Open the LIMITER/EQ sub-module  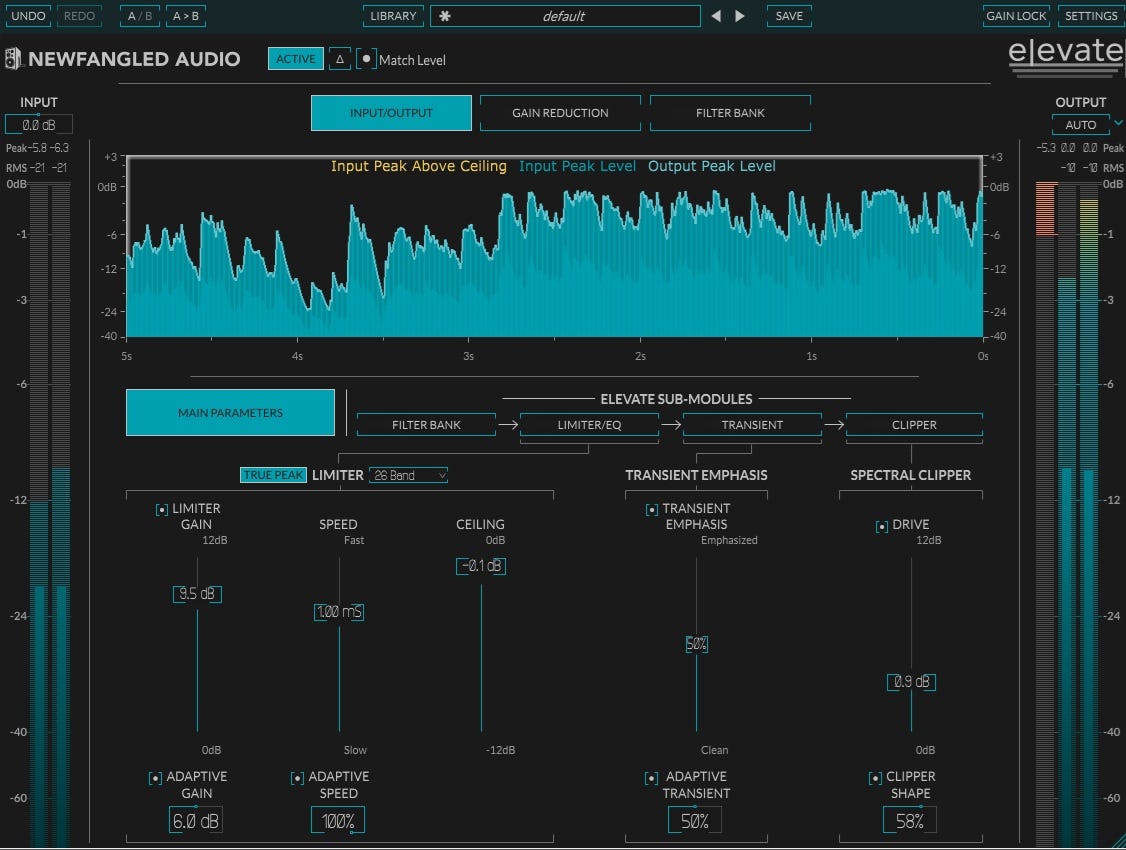pyautogui.click(x=590, y=425)
